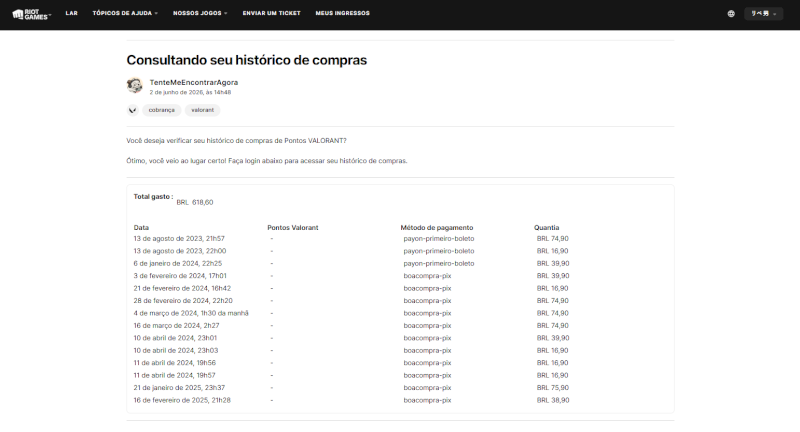Click amount BRL 38,90 for 16 de fevereiro 2025
Image resolution: width=800 pixels, height=432 pixels.
(x=553, y=400)
